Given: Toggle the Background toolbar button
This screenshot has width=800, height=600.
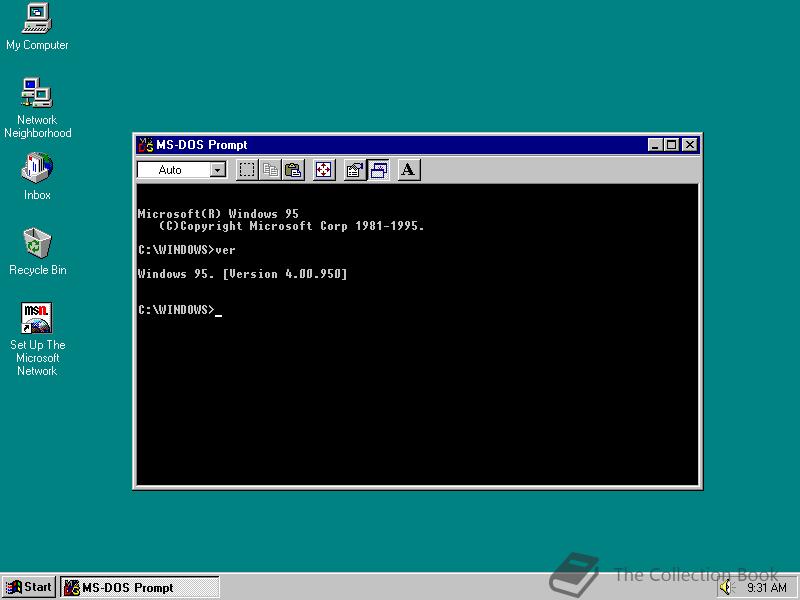Looking at the screenshot, I should 378,170.
